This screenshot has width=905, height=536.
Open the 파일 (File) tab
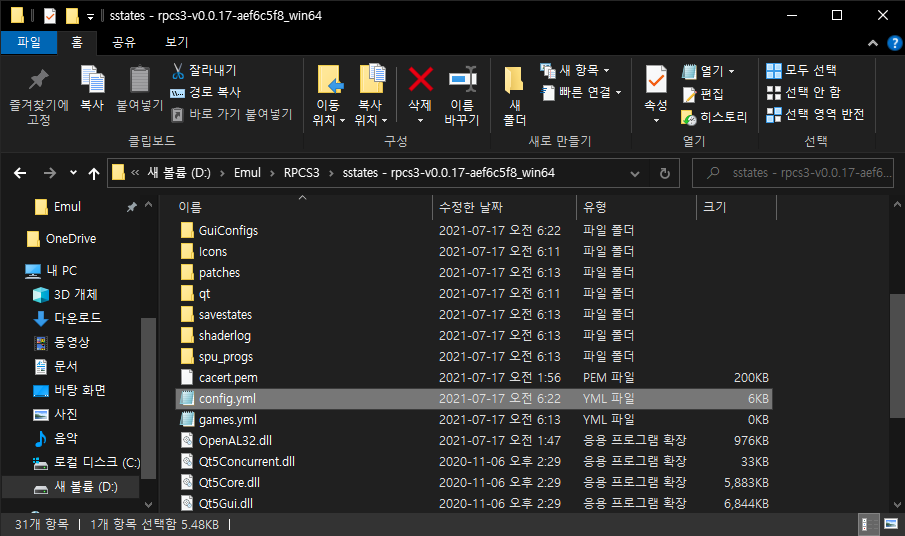point(29,42)
